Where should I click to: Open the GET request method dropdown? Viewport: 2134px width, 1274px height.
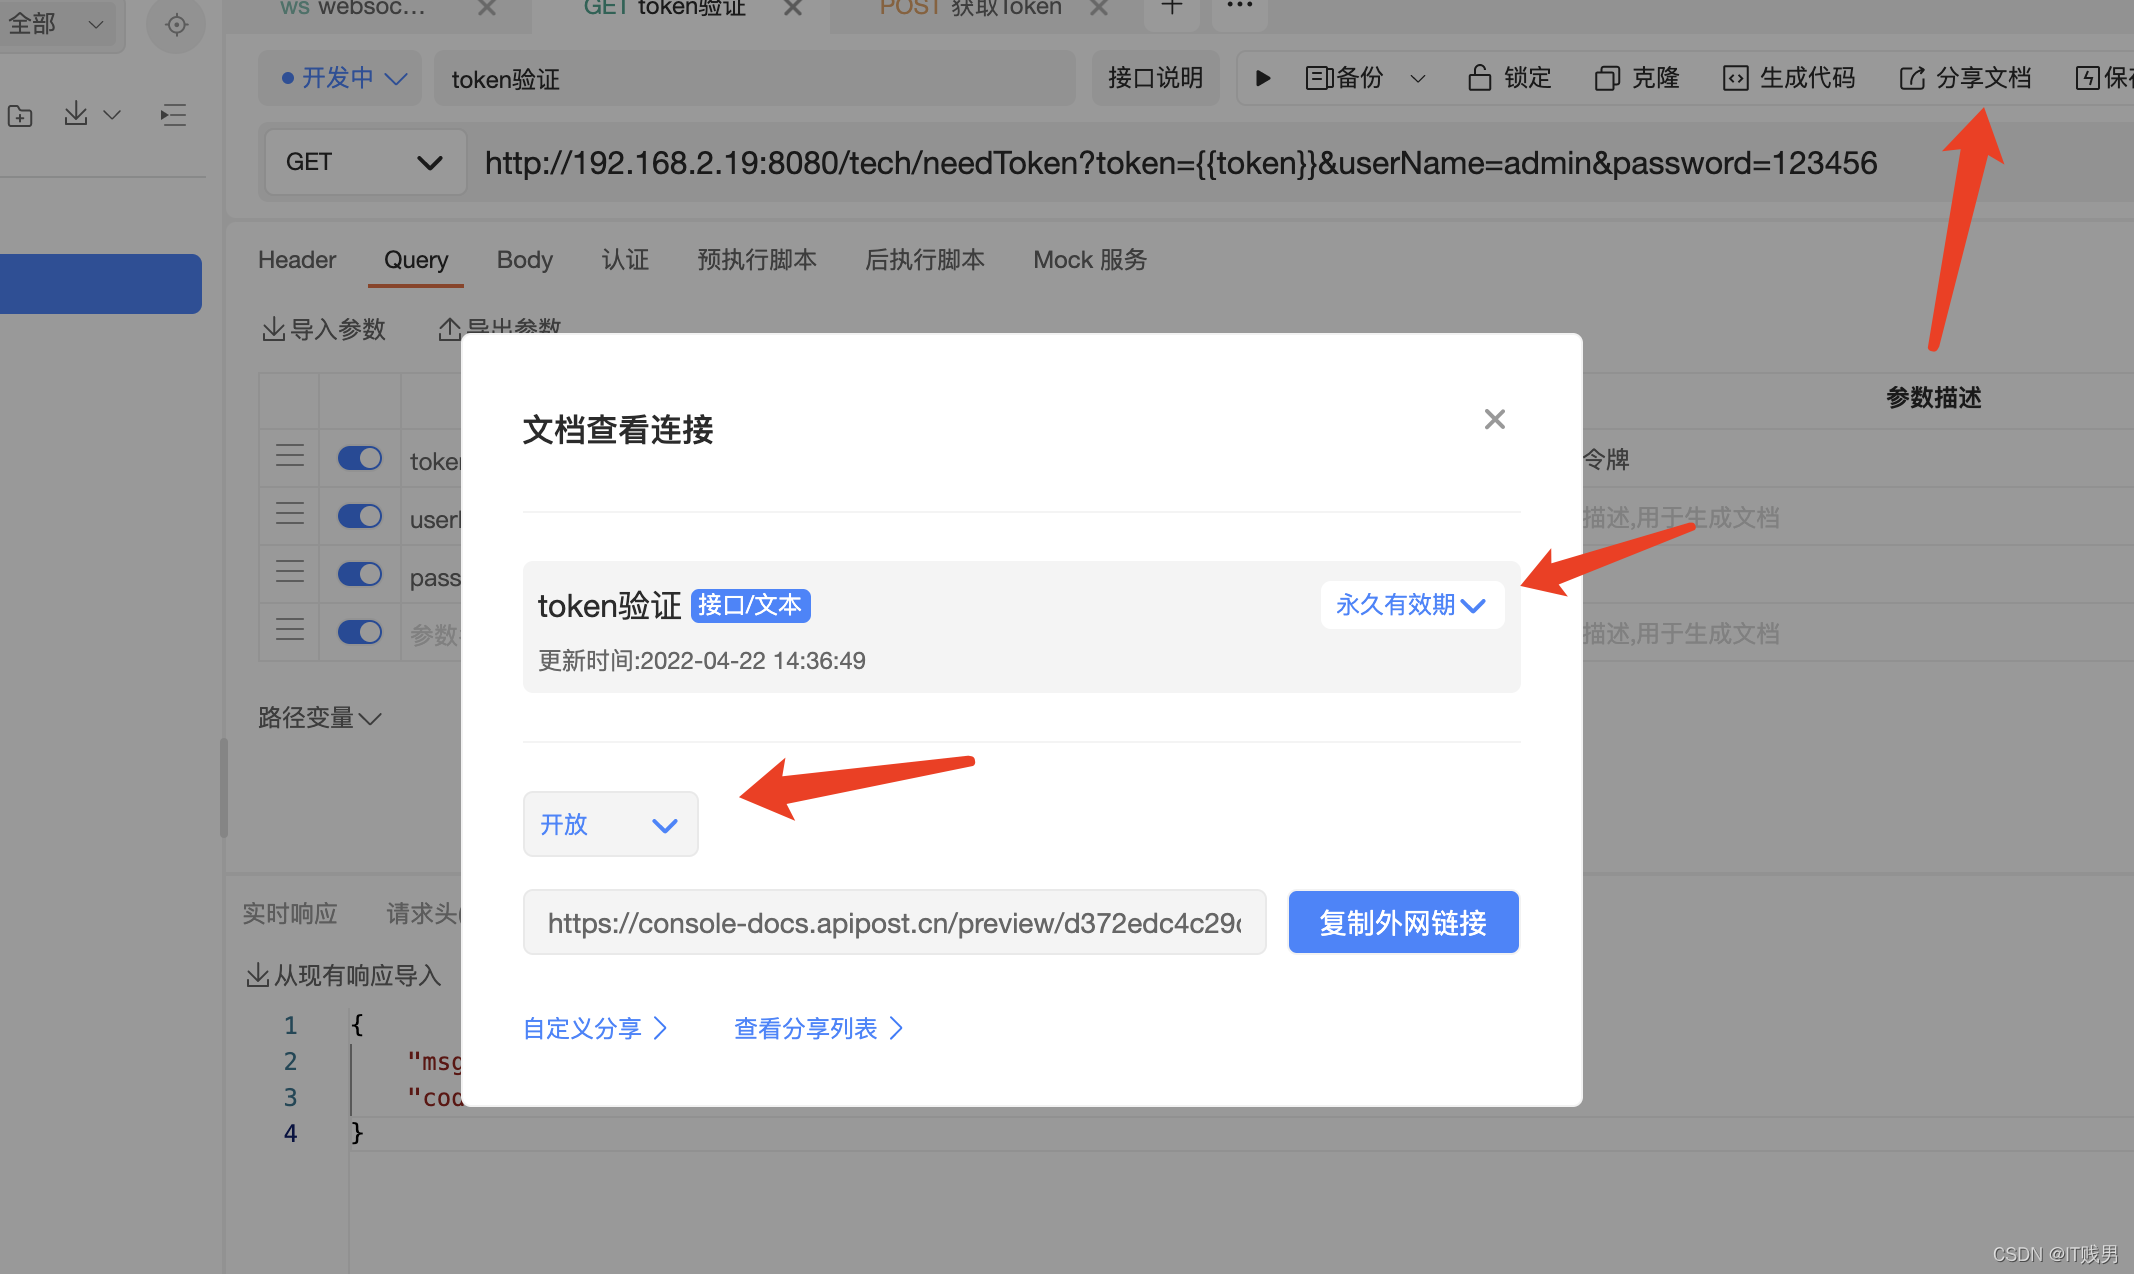[x=364, y=162]
